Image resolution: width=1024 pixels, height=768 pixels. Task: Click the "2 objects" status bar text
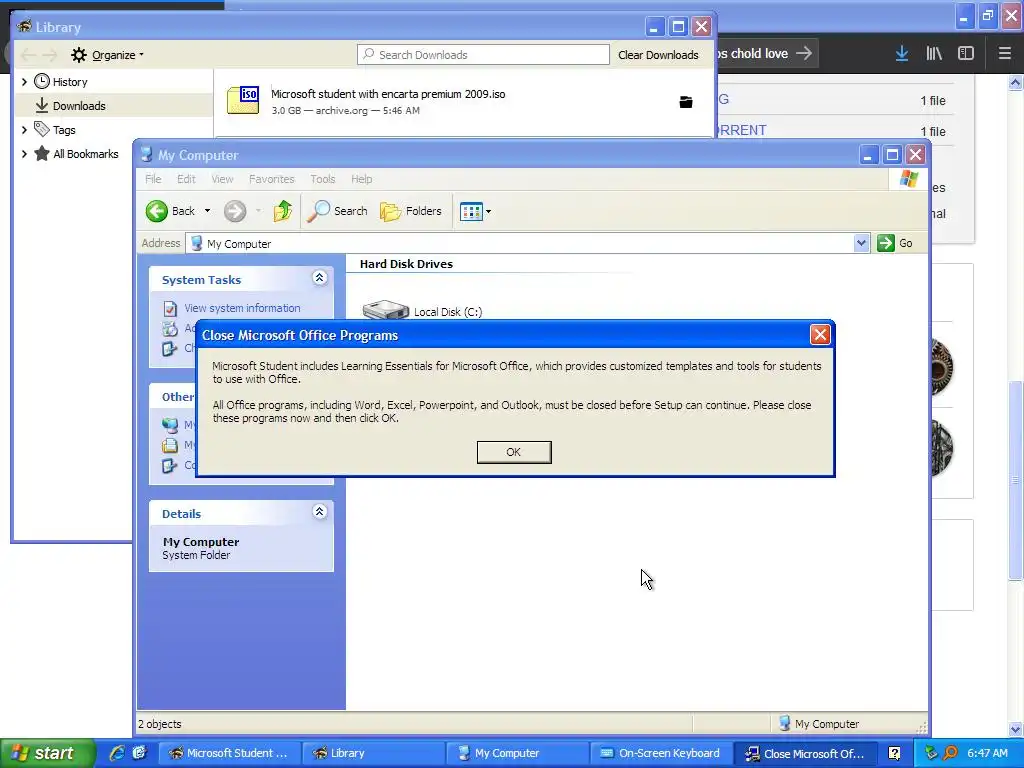160,724
